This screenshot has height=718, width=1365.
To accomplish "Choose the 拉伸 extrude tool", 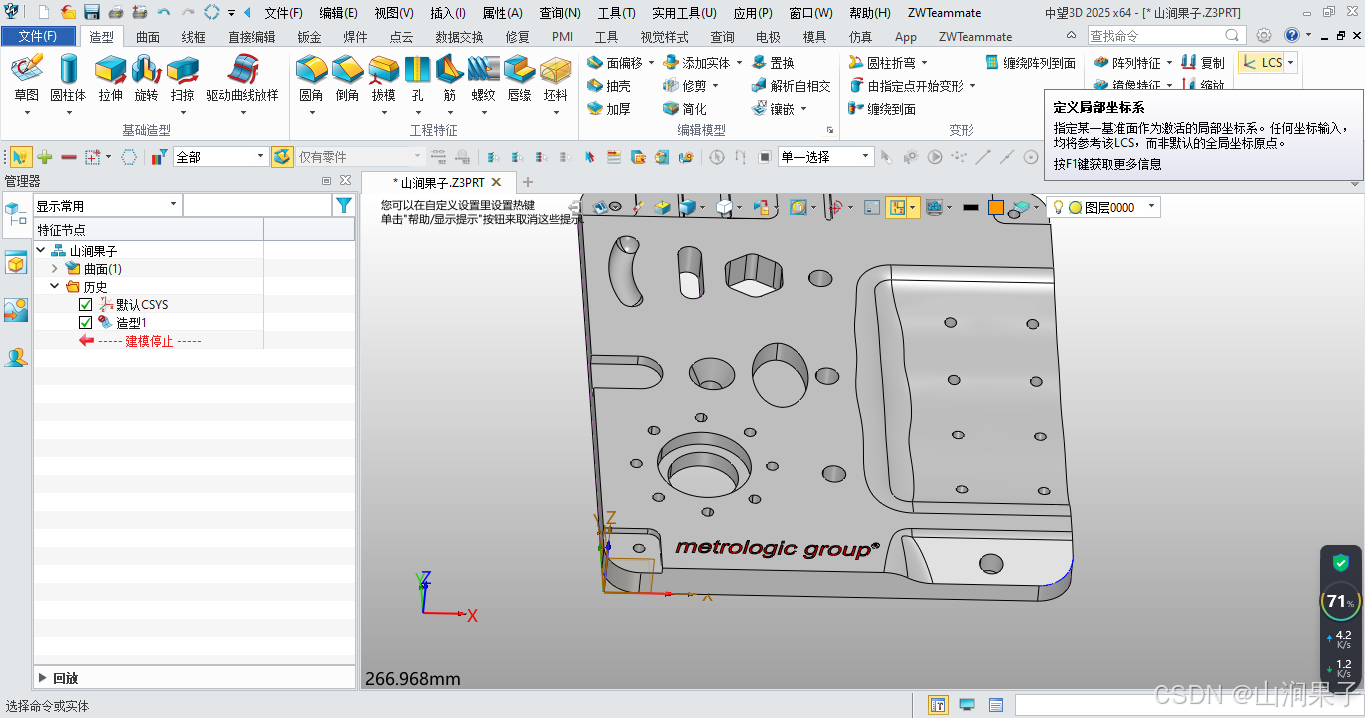I will click(x=110, y=78).
